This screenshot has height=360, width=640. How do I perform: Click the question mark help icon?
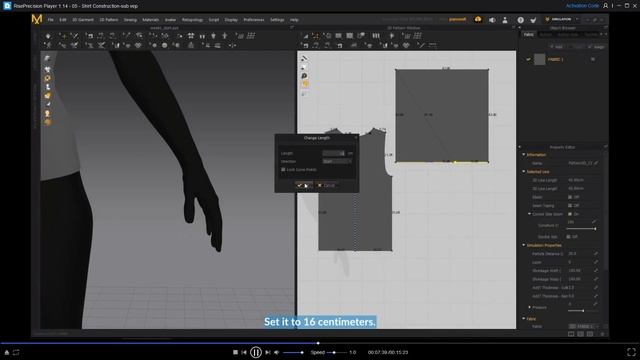(520, 20)
